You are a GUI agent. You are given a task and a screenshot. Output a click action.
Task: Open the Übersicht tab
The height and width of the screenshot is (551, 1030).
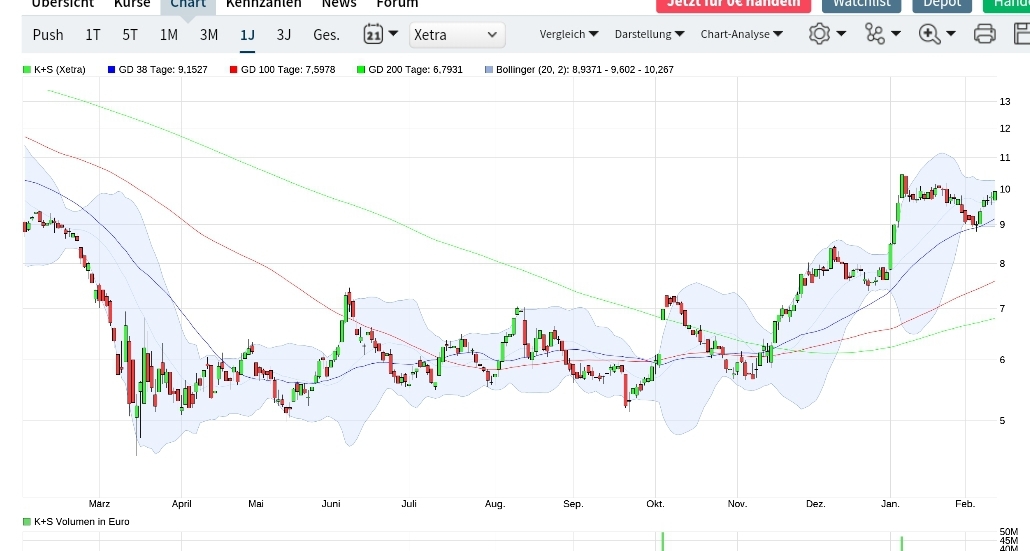(62, 4)
